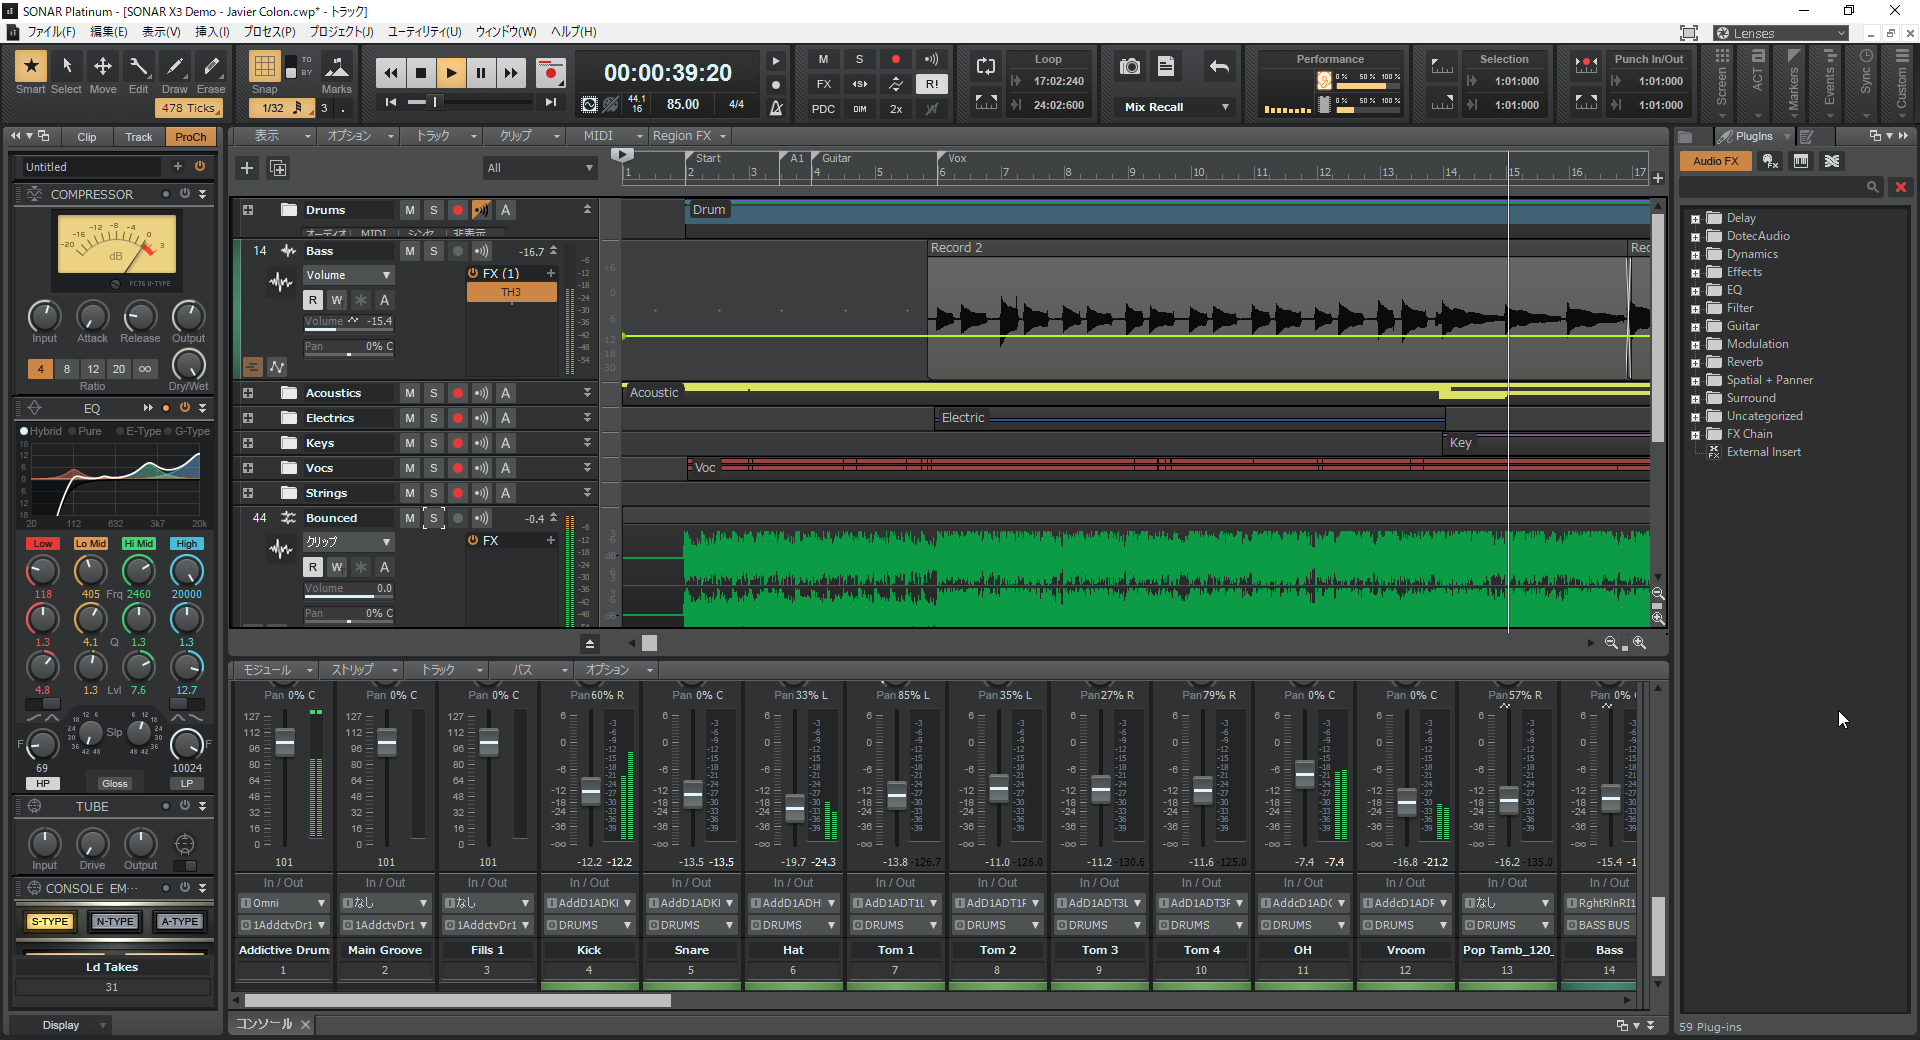Image resolution: width=1920 pixels, height=1040 pixels.
Task: Click the undo arrow in Mix Recall
Action: click(x=1219, y=67)
